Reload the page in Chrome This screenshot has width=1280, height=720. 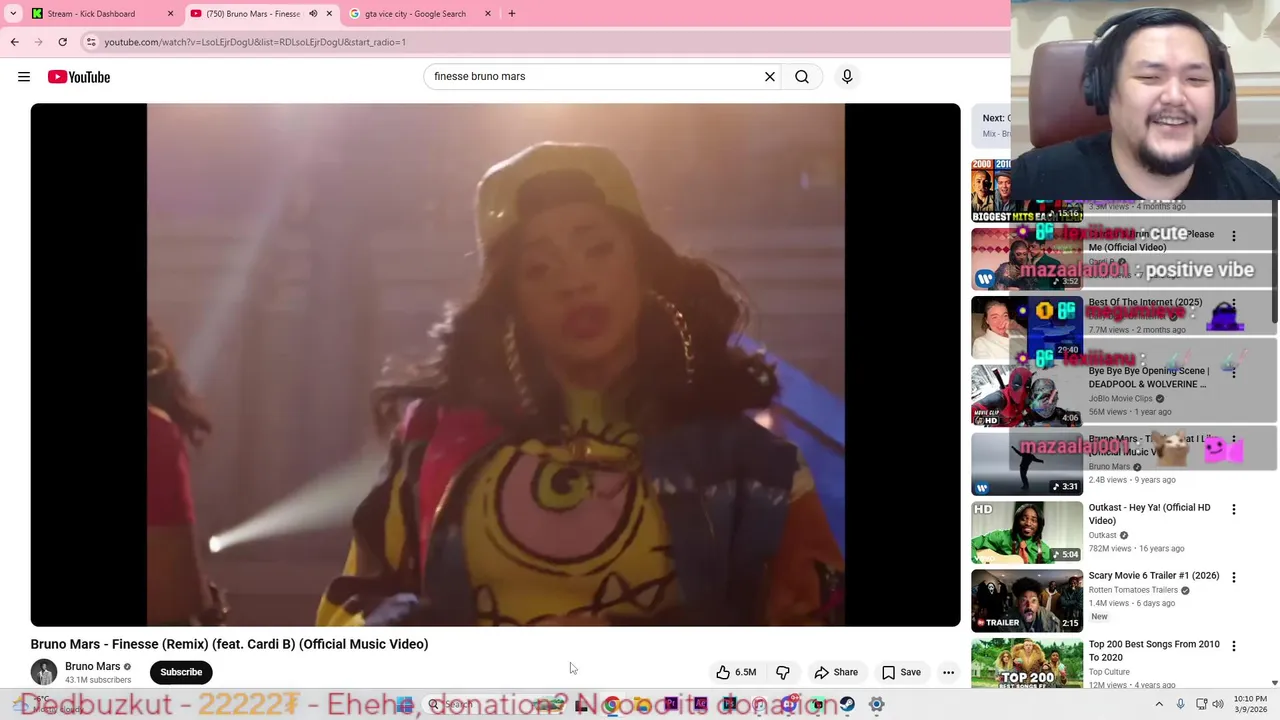tap(62, 42)
